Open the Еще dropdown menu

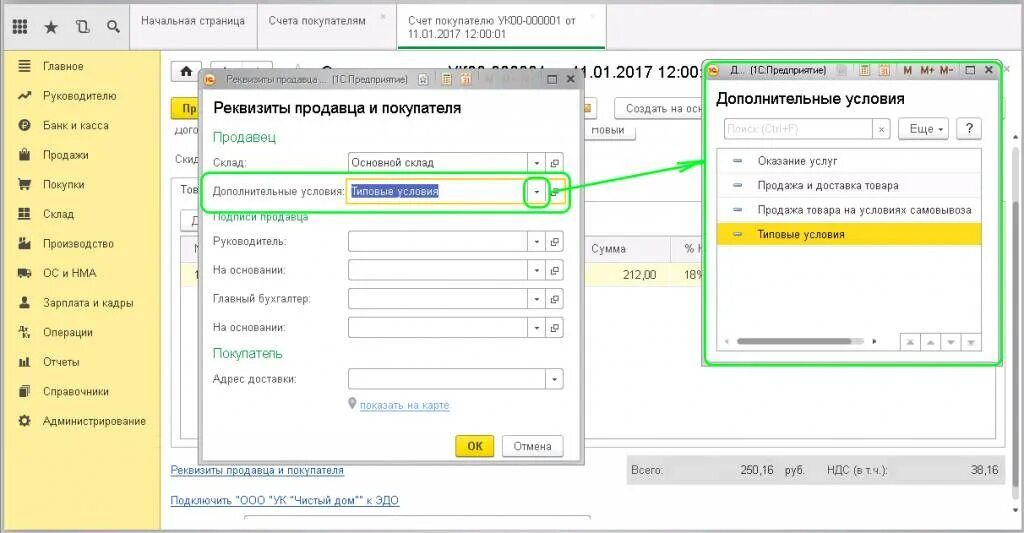(923, 129)
